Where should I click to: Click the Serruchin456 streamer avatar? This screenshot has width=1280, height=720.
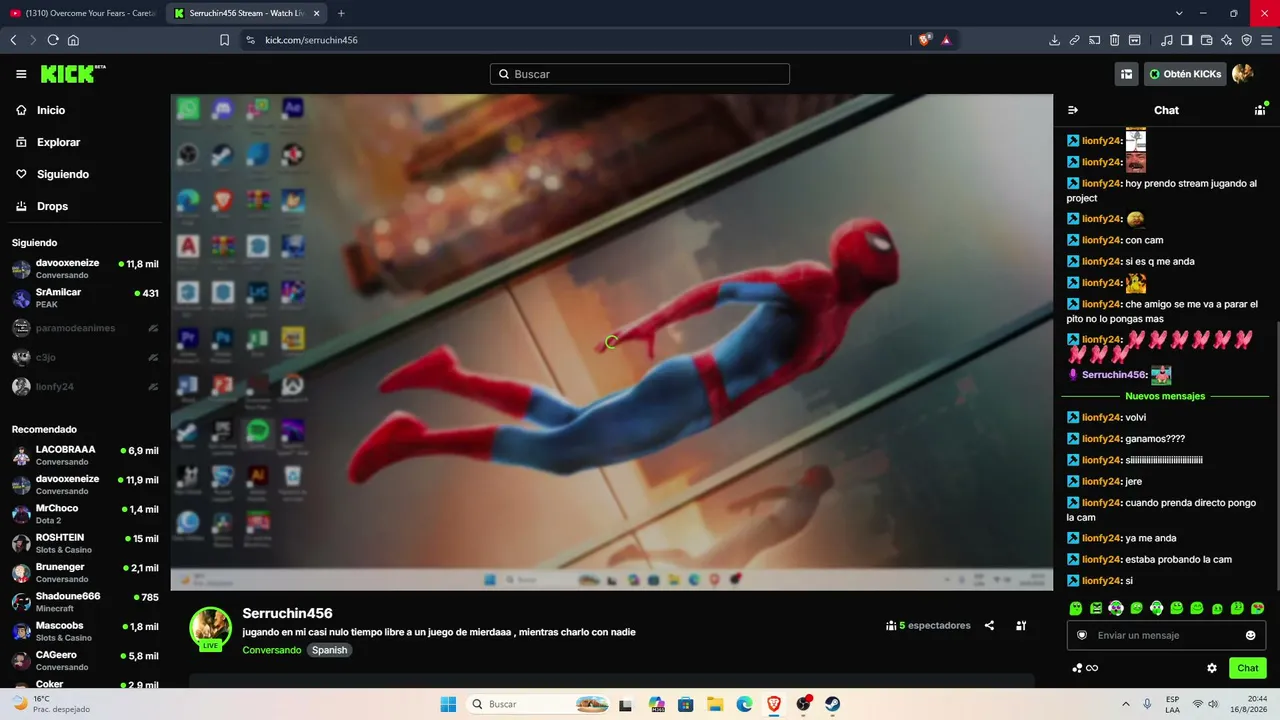pyautogui.click(x=211, y=629)
